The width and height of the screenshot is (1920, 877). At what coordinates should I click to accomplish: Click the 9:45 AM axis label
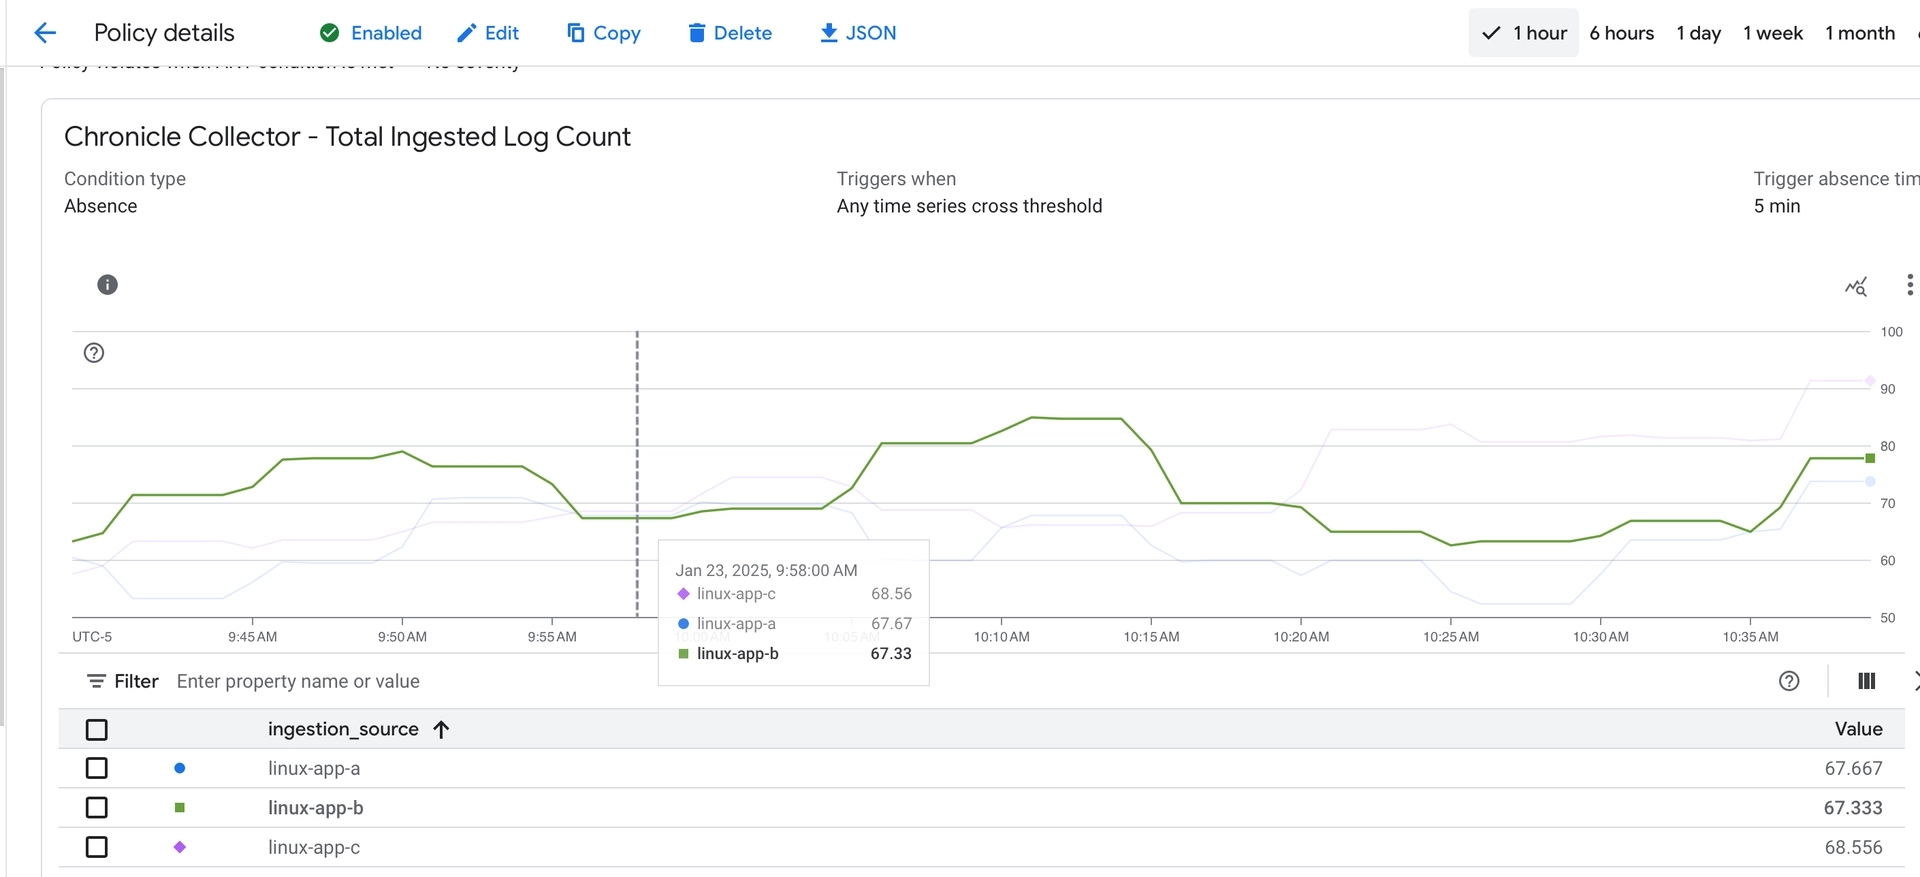pyautogui.click(x=252, y=637)
